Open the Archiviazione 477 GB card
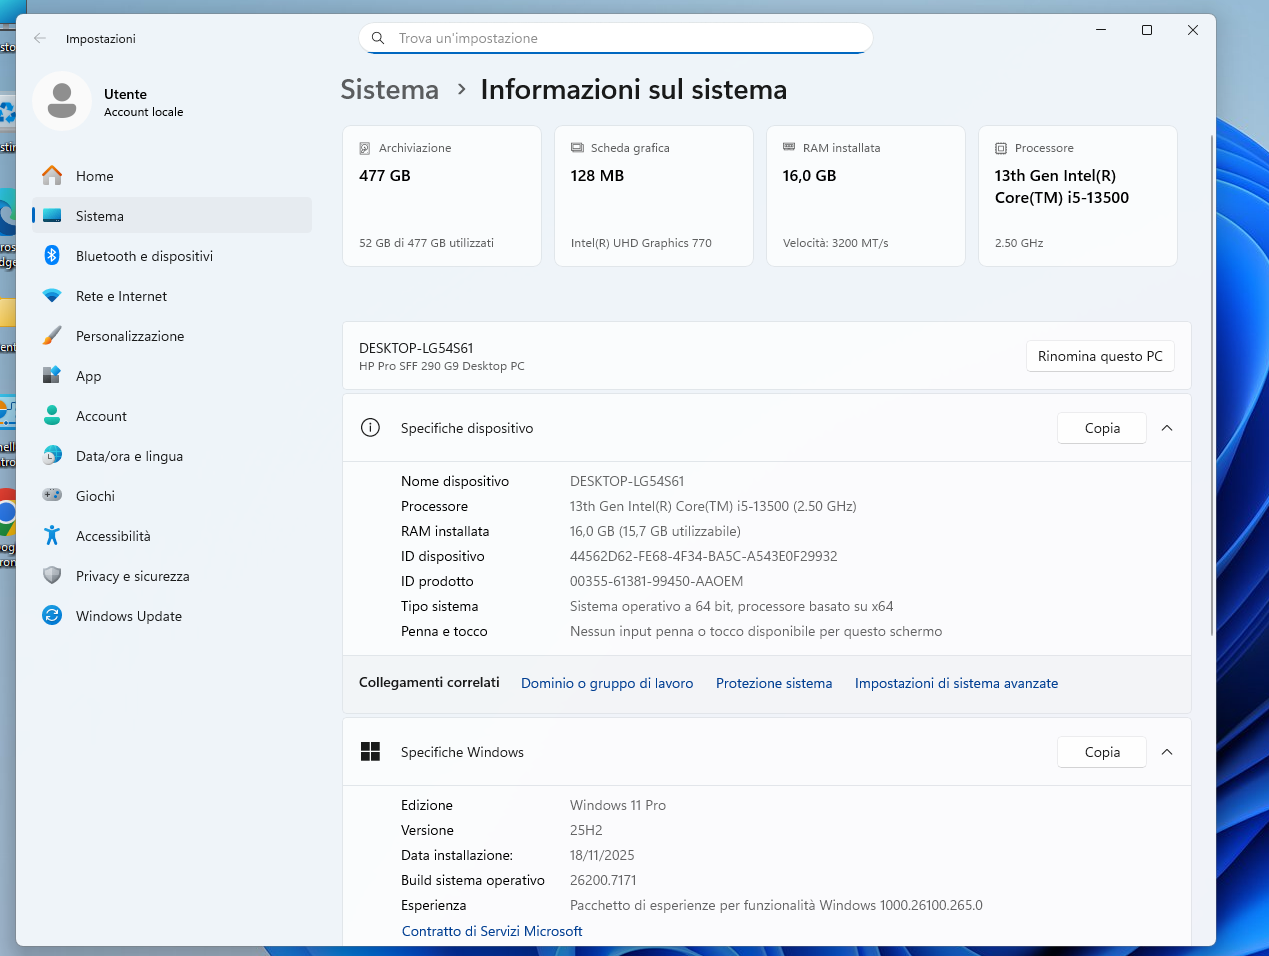Screen dimensions: 1269x956 [442, 196]
